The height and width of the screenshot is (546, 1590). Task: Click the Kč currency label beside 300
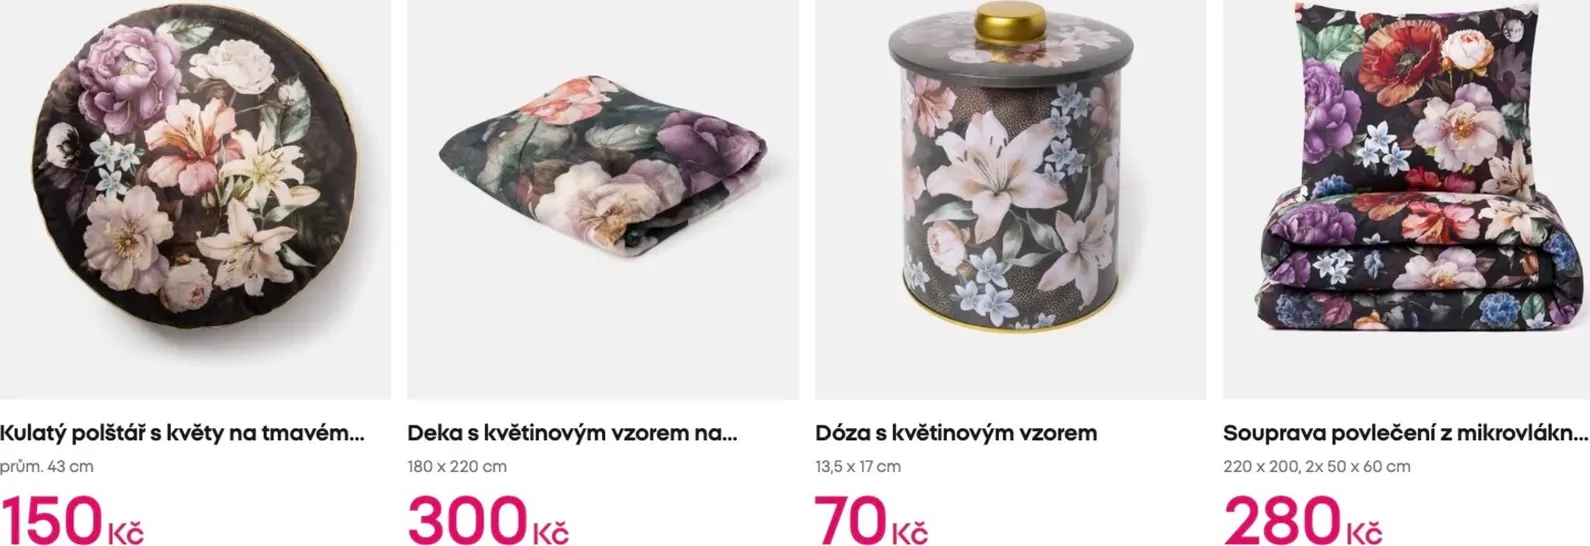550,532
